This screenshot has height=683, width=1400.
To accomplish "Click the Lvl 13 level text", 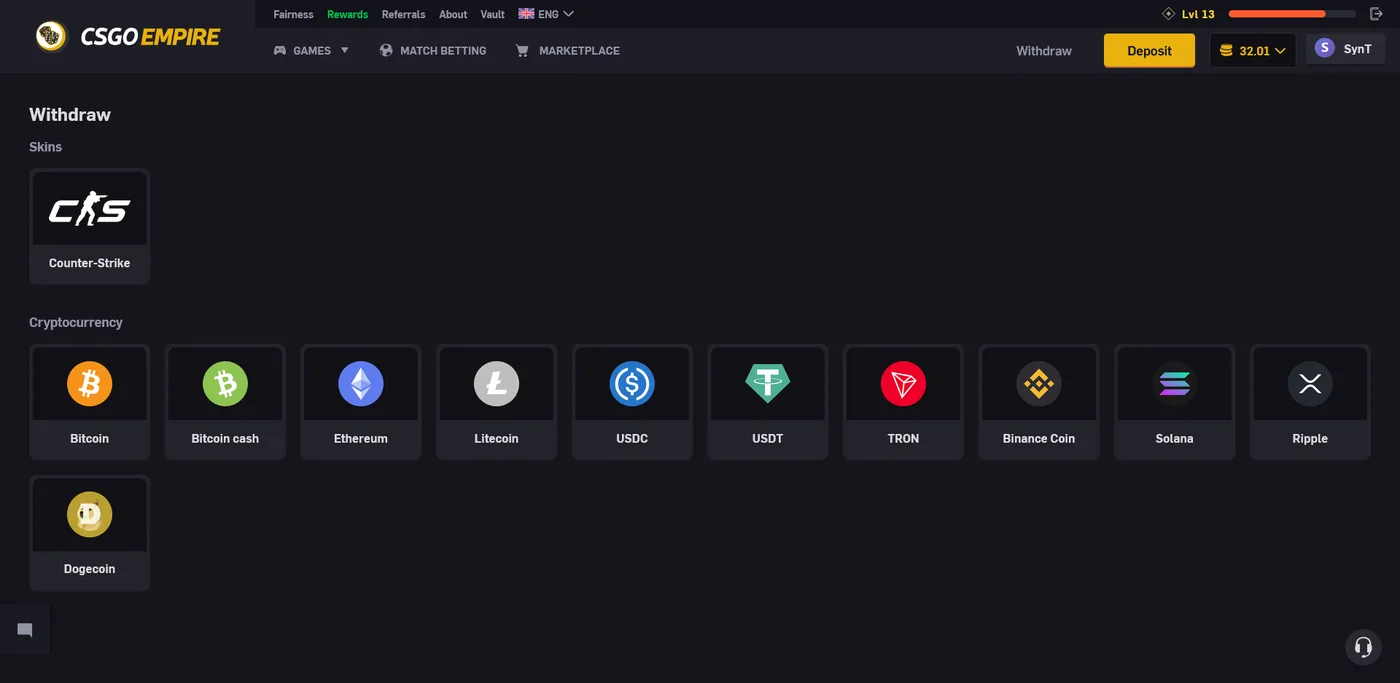I will click(1198, 14).
